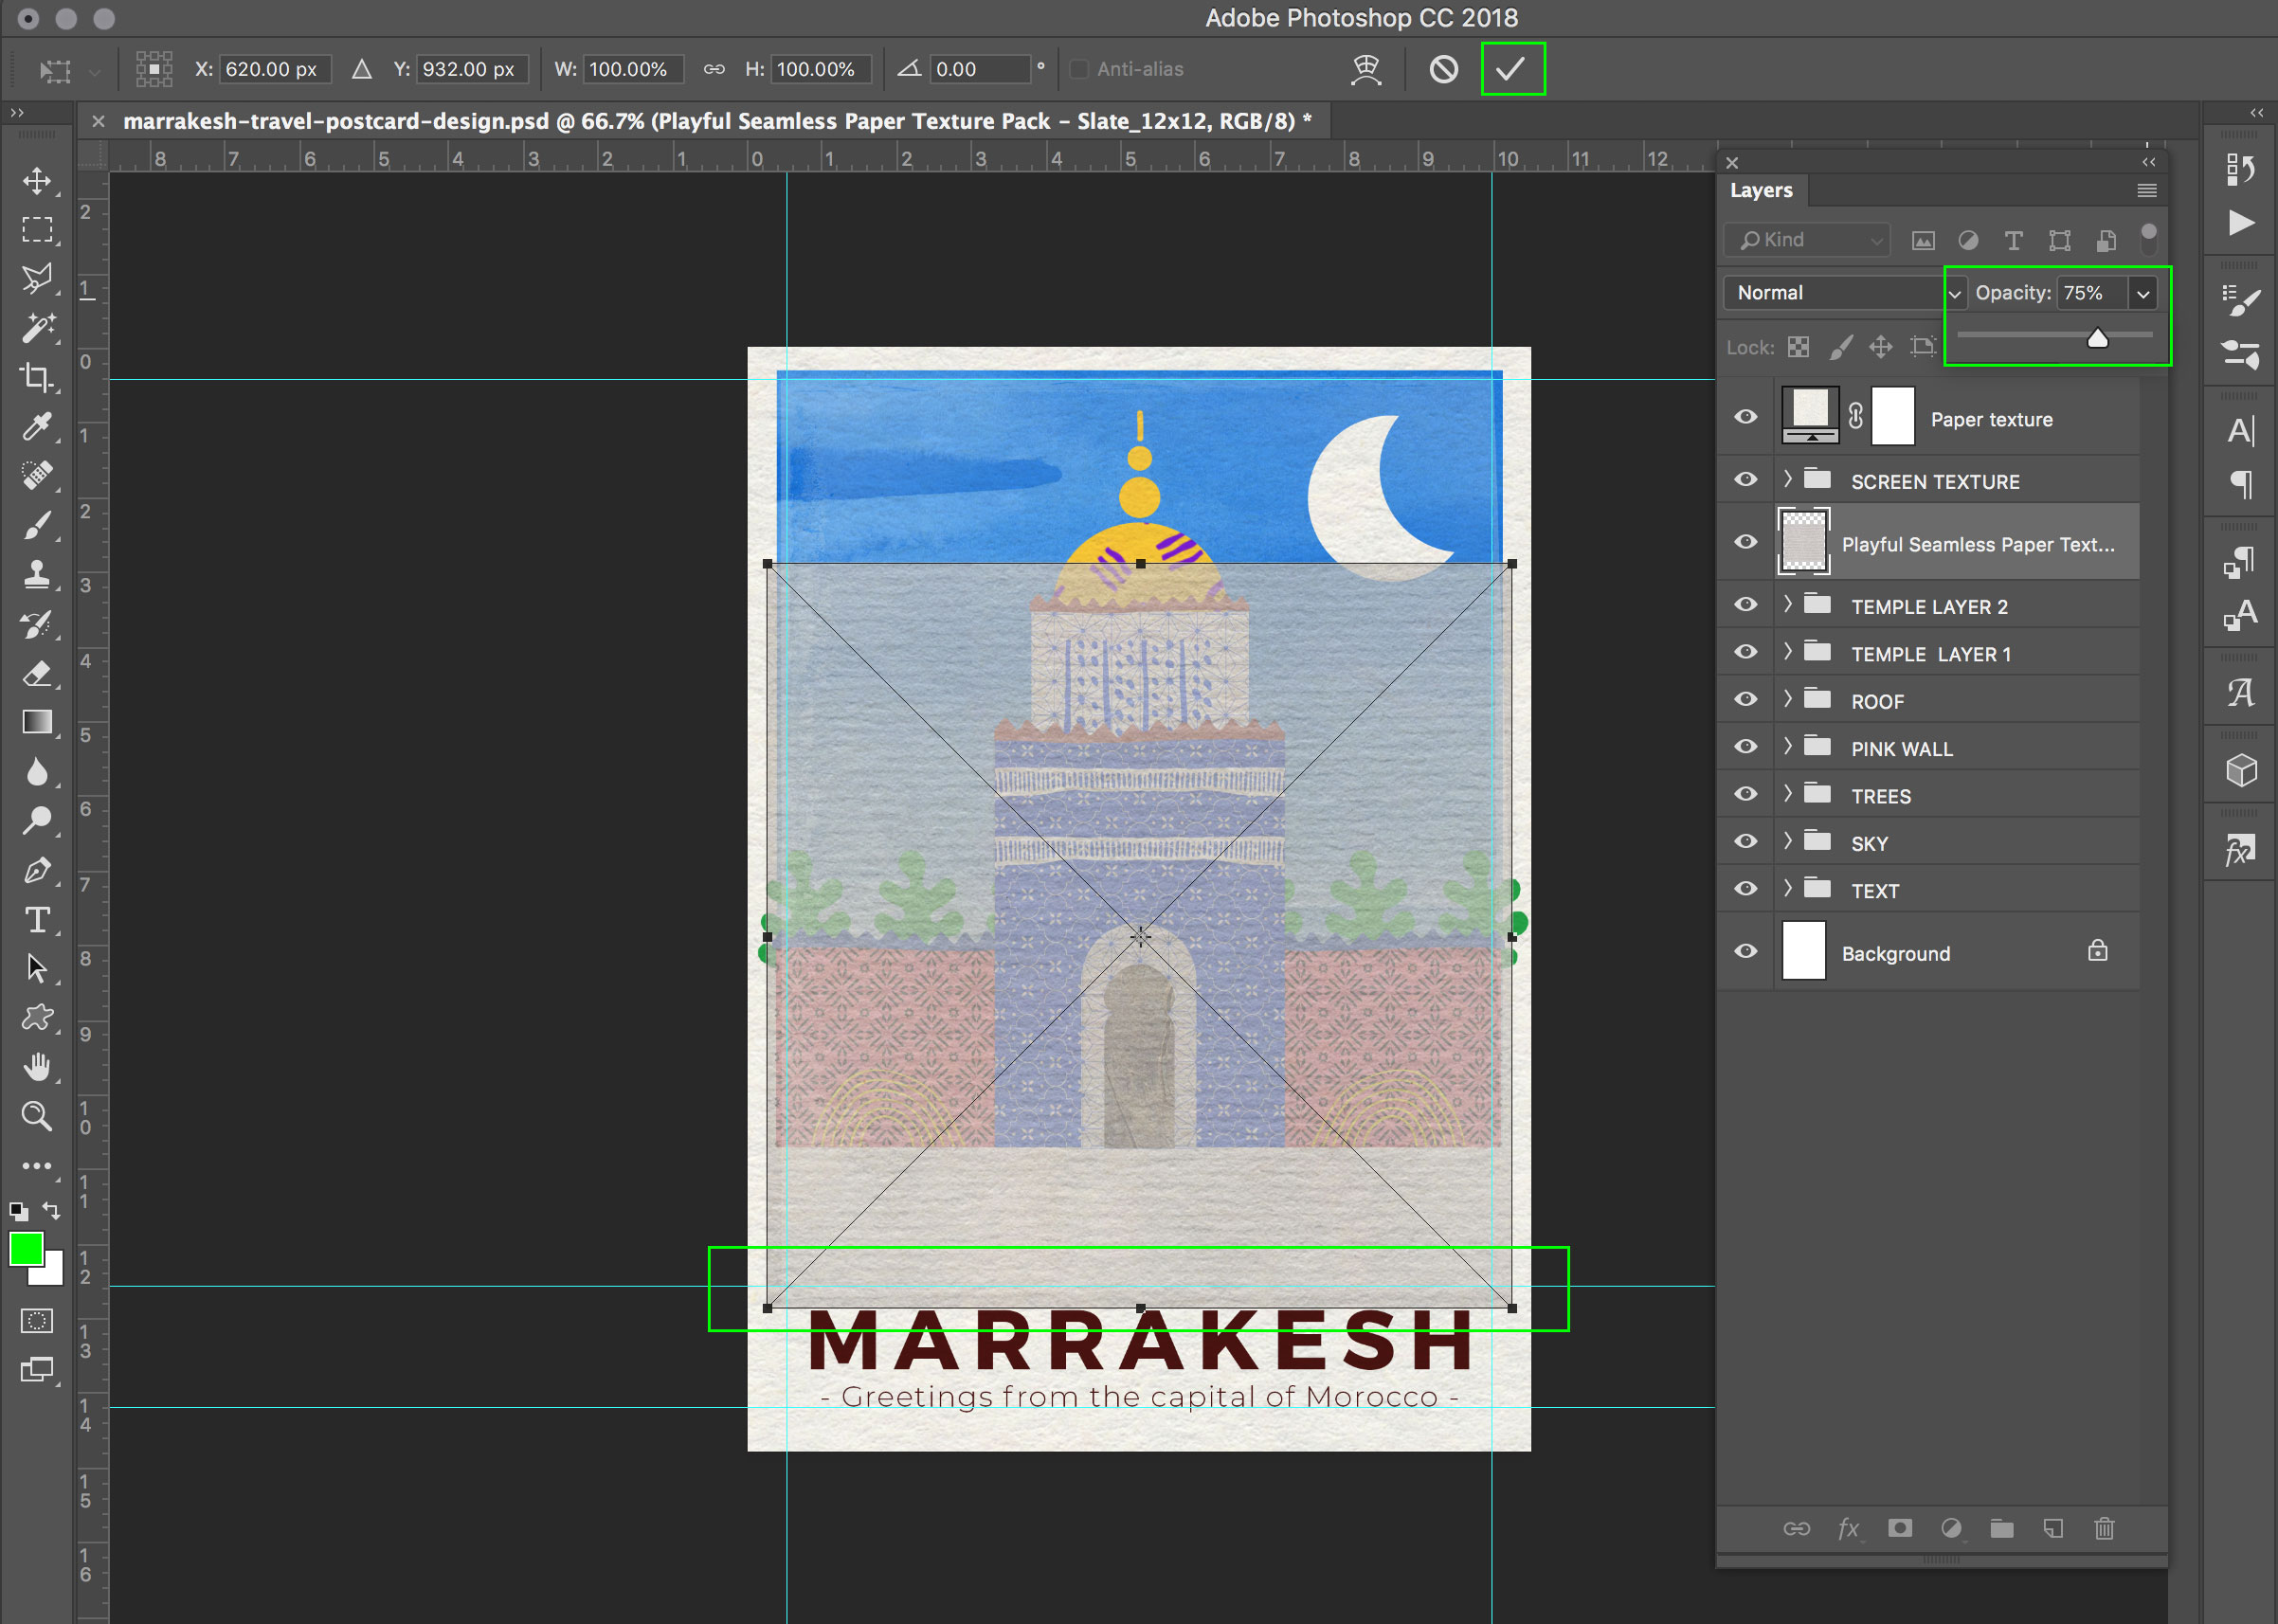Click the green foreground color swatch
This screenshot has height=1624, width=2278.
point(25,1249)
